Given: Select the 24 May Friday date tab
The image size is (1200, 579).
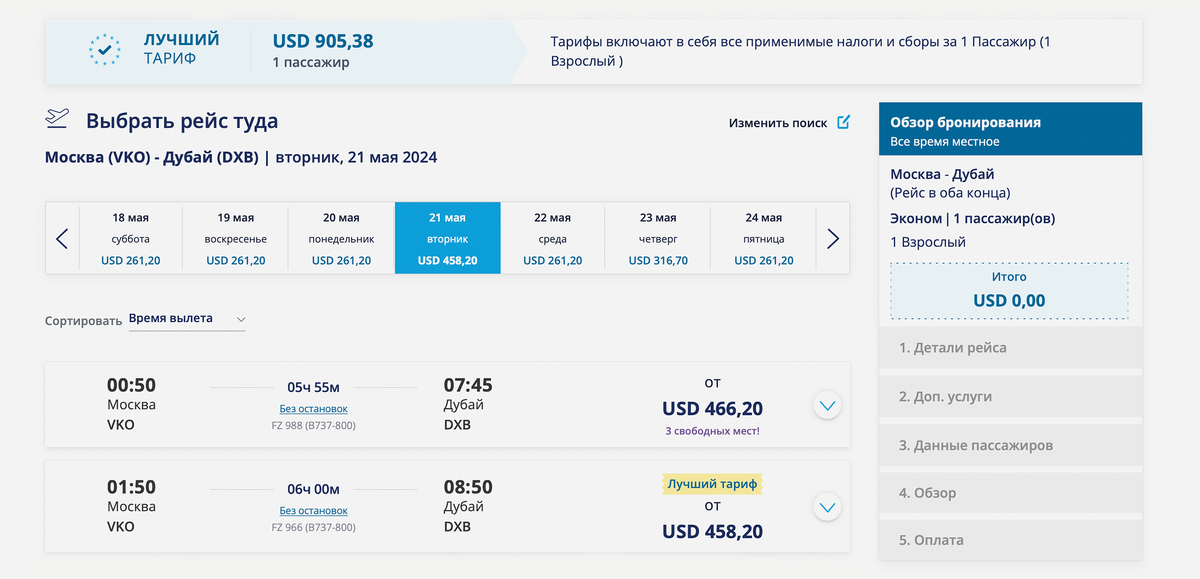Looking at the screenshot, I should [764, 239].
